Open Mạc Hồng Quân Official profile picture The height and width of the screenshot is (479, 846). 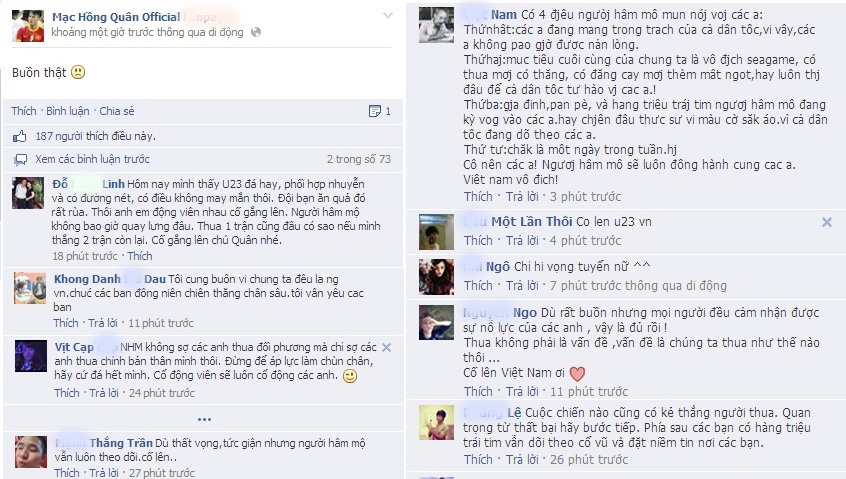[28, 25]
